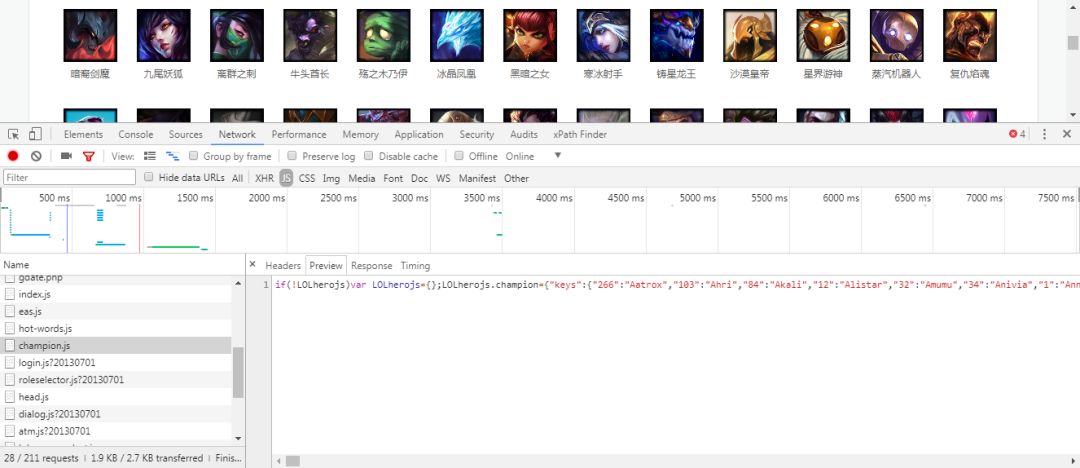Select the Ahri nine-tailed fox thumbnail
Screen dimensions: 1080x468
click(x=163, y=35)
